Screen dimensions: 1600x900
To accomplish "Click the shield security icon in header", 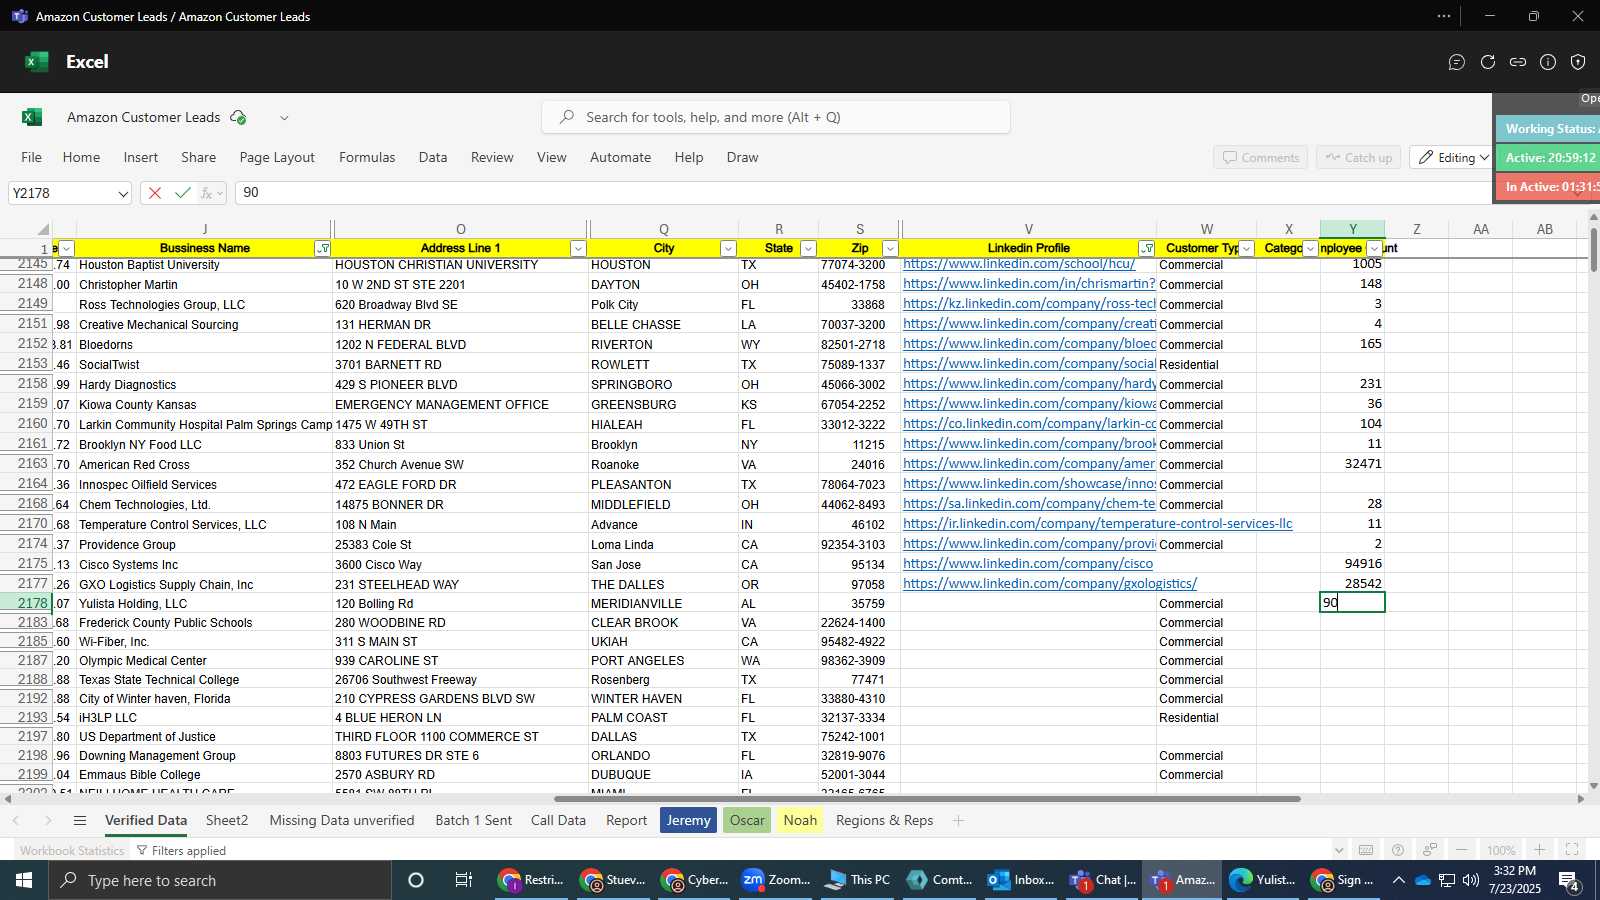I will click(1578, 62).
